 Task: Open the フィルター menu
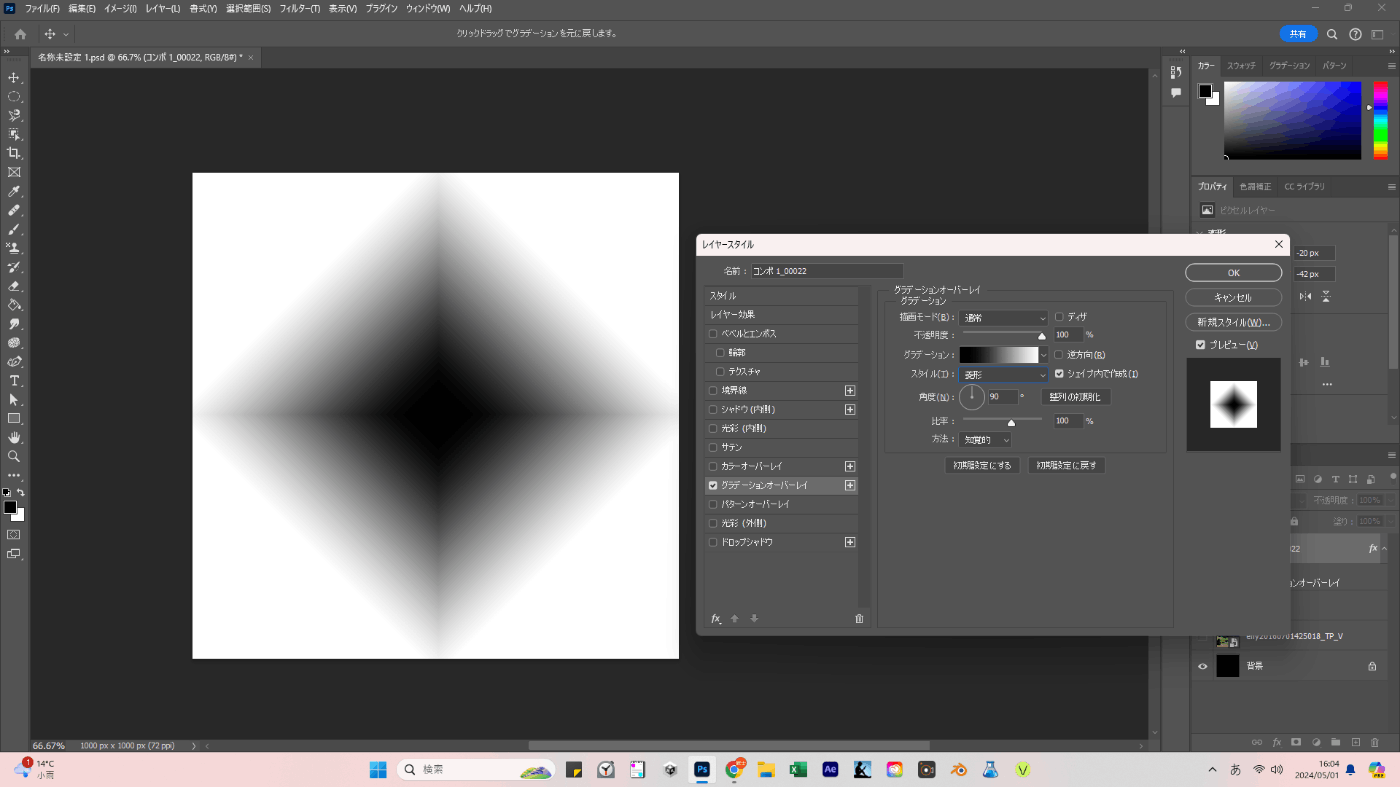click(299, 8)
